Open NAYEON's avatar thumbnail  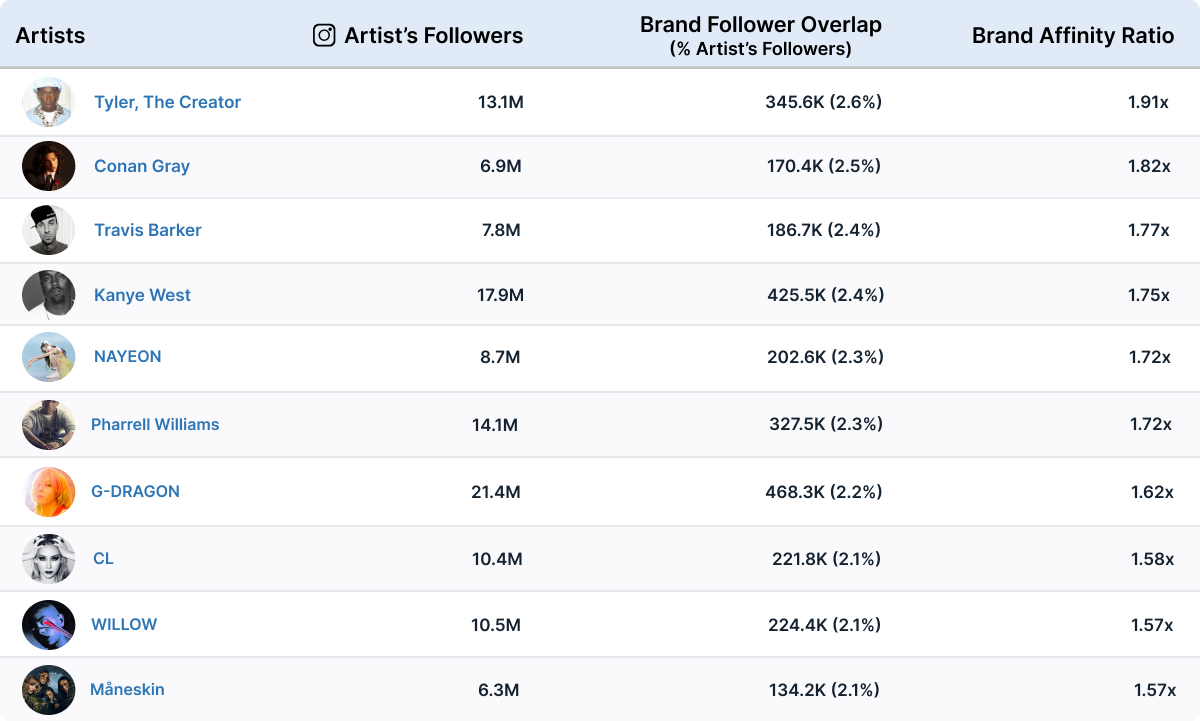coord(48,357)
